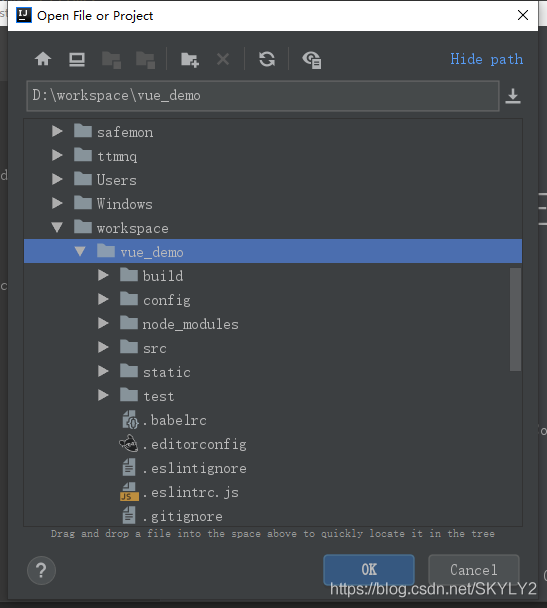Jump to Desktop directory icon

click(x=77, y=59)
